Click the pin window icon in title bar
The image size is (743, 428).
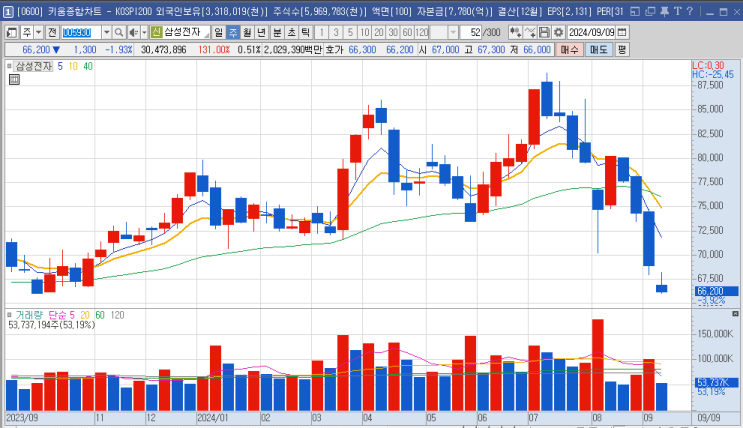pyautogui.click(x=664, y=11)
